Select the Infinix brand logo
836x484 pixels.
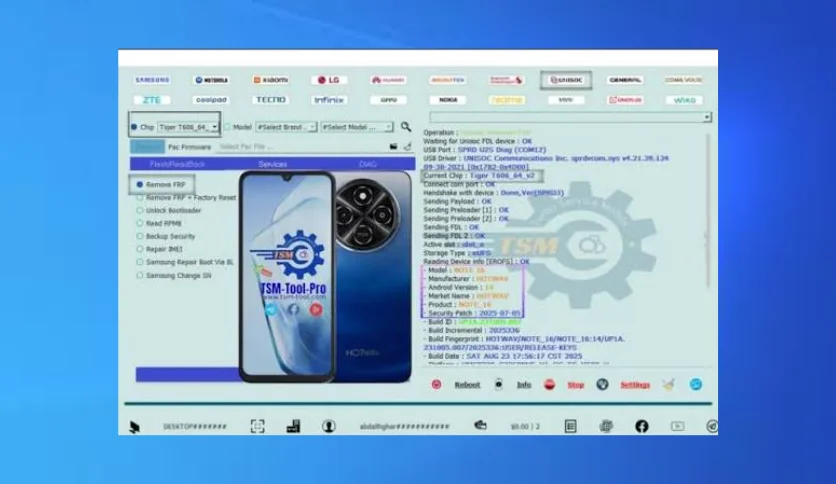(329, 100)
